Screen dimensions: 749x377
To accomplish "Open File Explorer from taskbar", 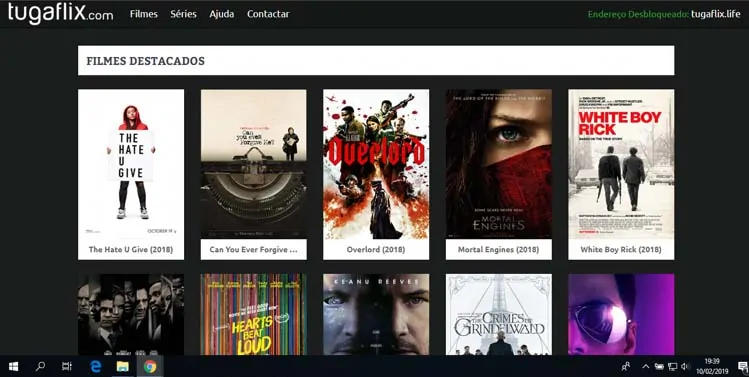I will tap(123, 366).
